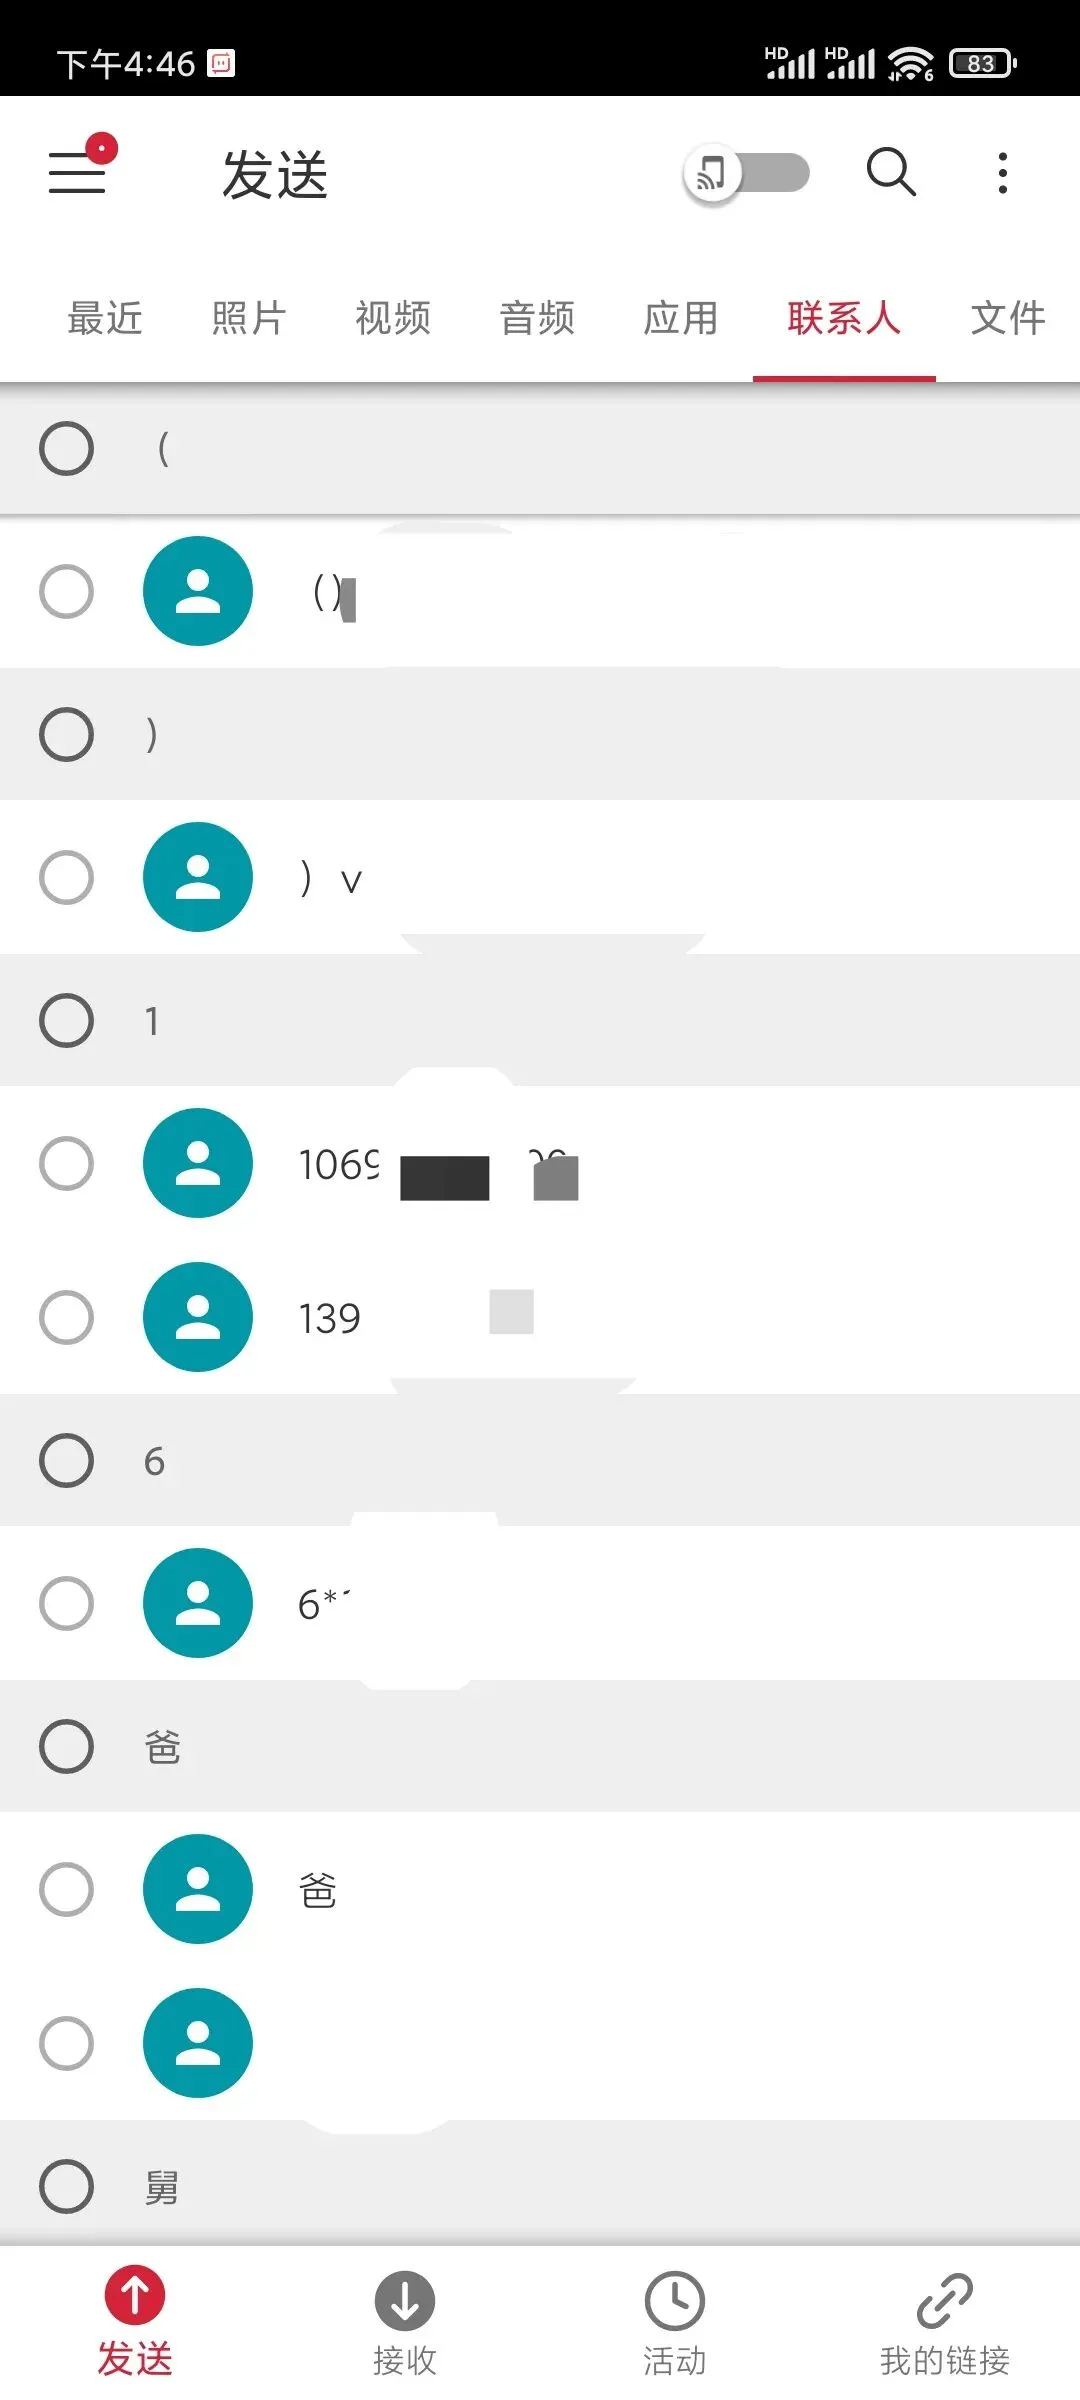
Task: Tap the avatar of contact 139
Action: pos(198,1317)
